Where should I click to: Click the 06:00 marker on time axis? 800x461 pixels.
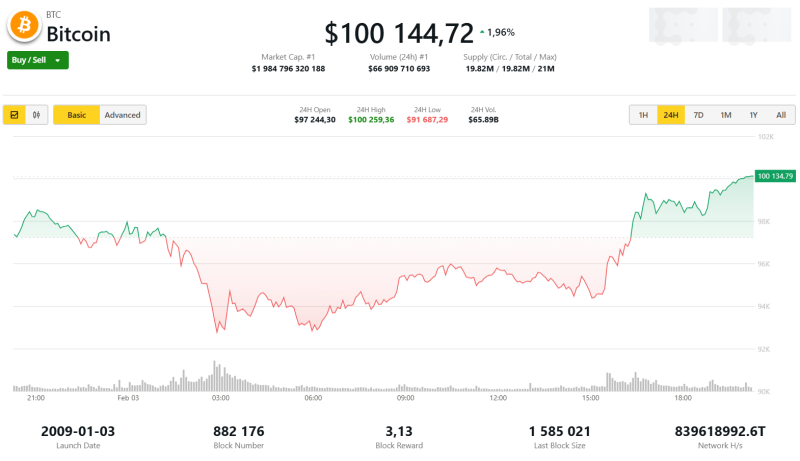tap(313, 398)
